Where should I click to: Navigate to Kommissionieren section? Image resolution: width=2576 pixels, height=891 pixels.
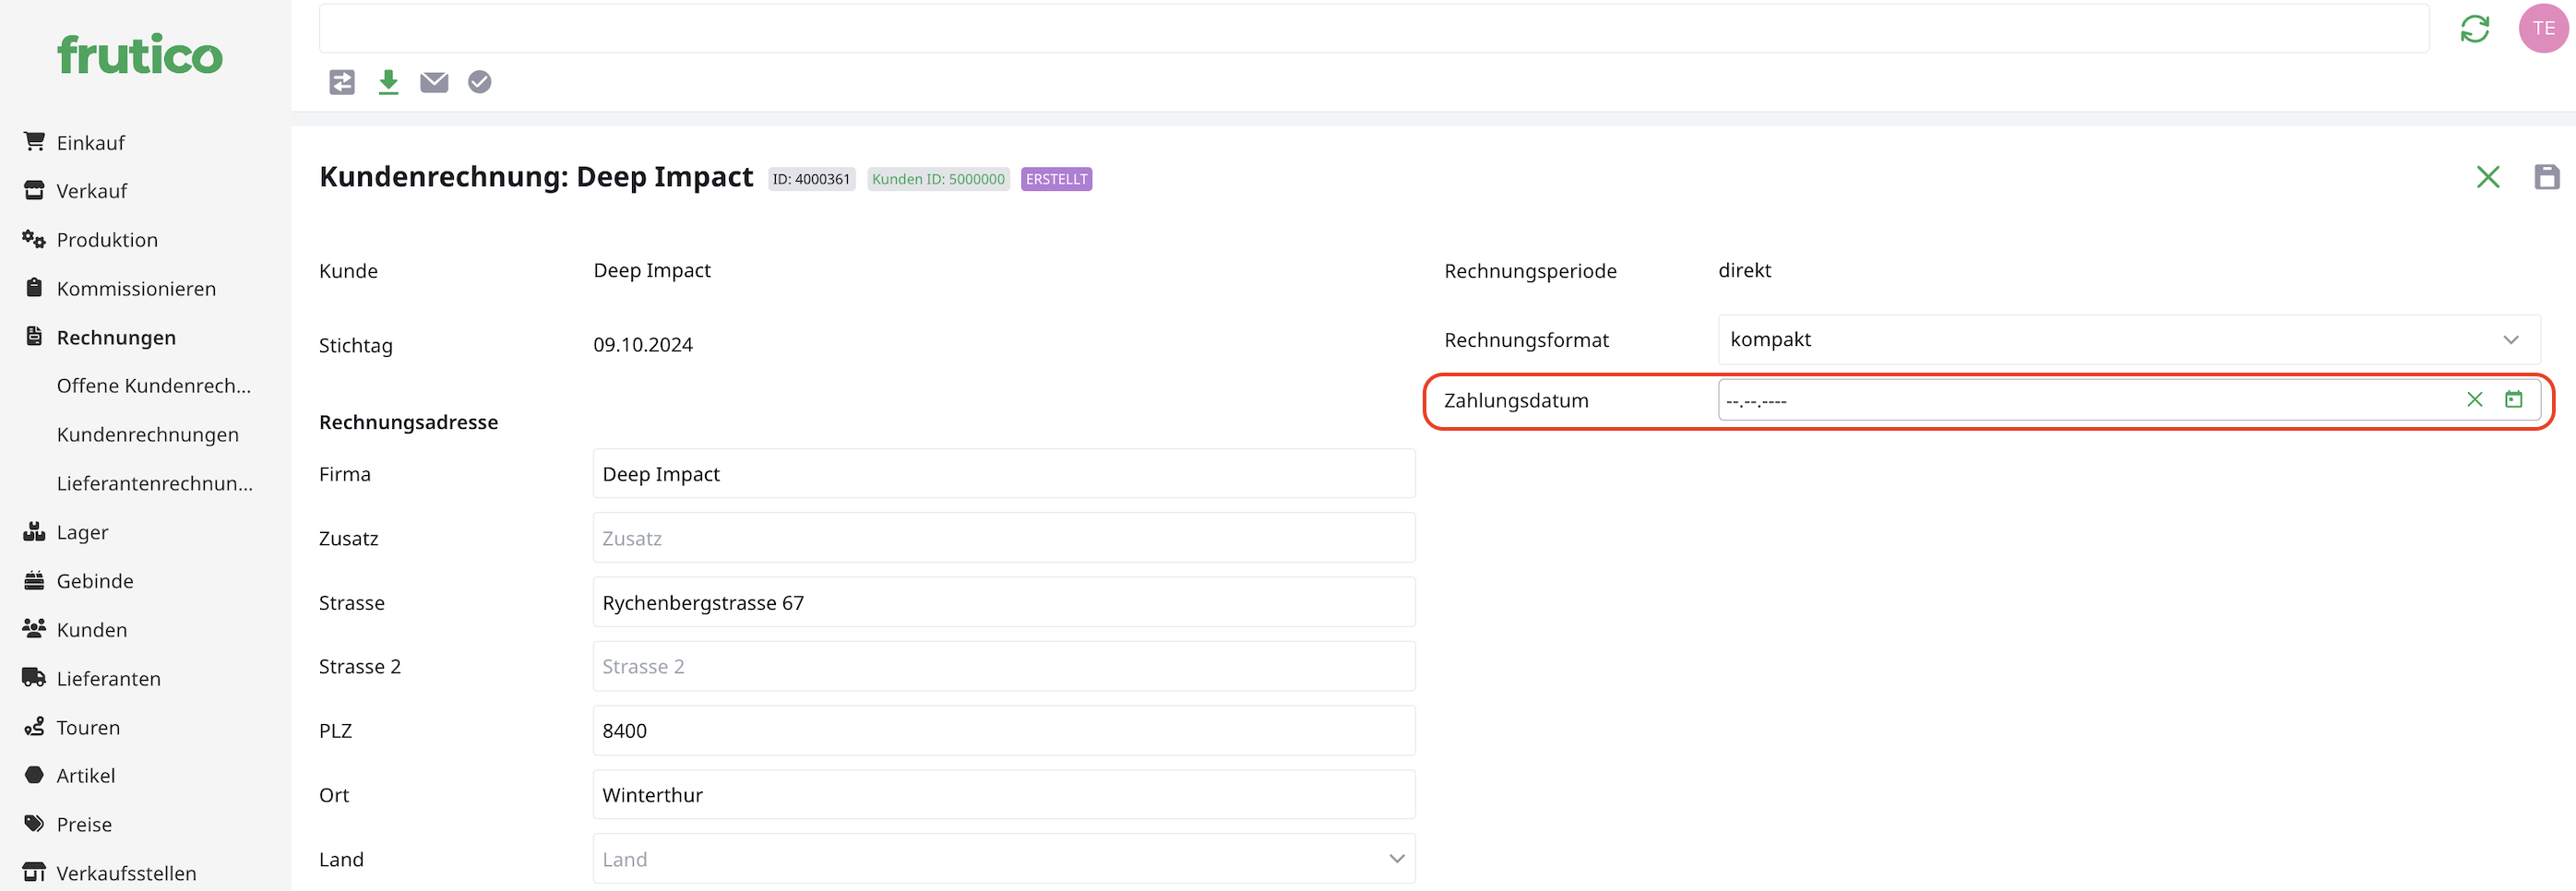[x=136, y=288]
